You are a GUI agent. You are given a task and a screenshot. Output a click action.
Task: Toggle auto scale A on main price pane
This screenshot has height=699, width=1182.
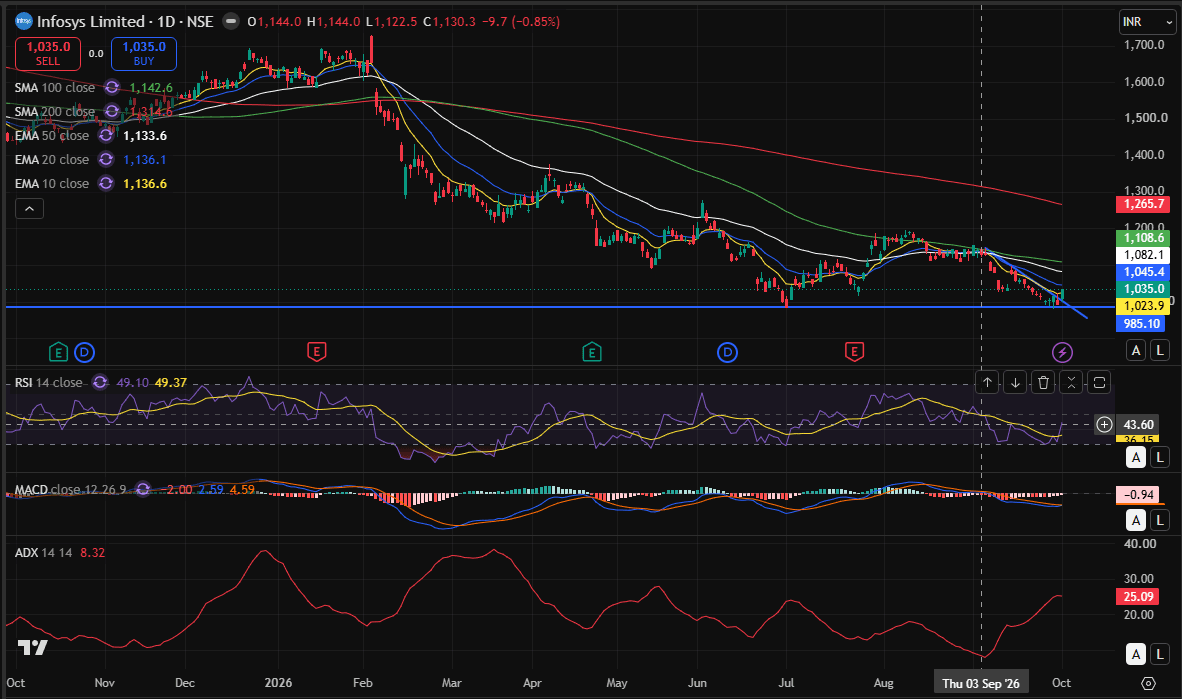point(1136,350)
